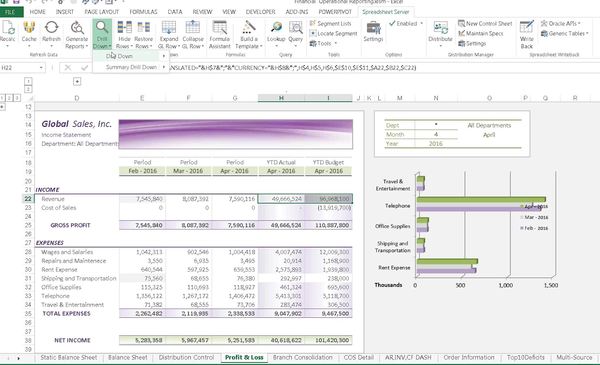Image resolution: width=600 pixels, height=365 pixels.
Task: Click the Distributor icon
Action: pos(440,34)
